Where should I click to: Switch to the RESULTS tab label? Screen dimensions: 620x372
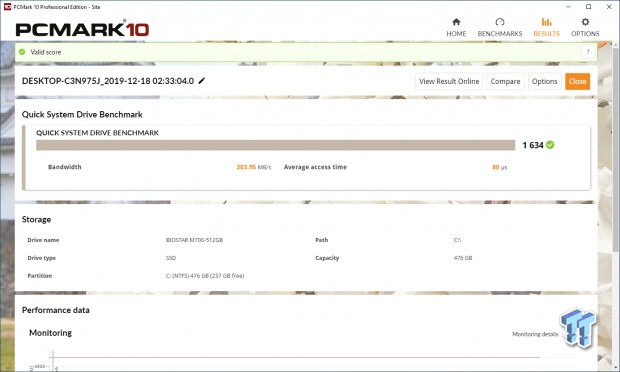click(x=546, y=34)
